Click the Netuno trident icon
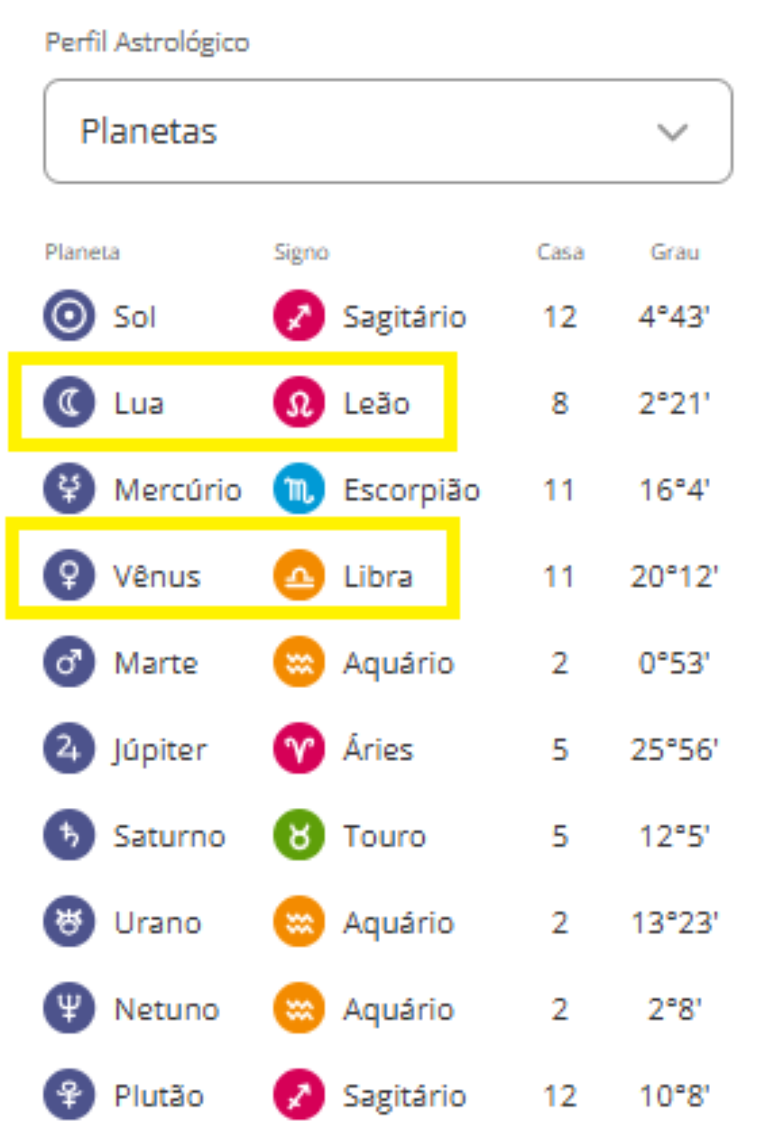Screen dimensions: 774x1147 69,1008
